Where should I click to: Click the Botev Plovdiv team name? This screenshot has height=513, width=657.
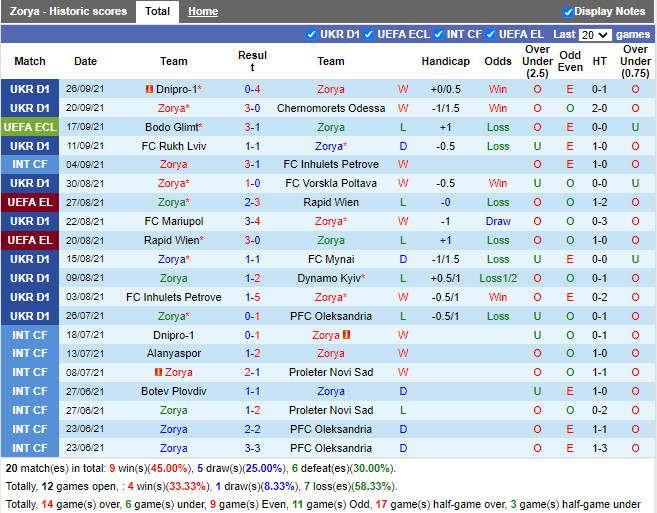coord(173,392)
